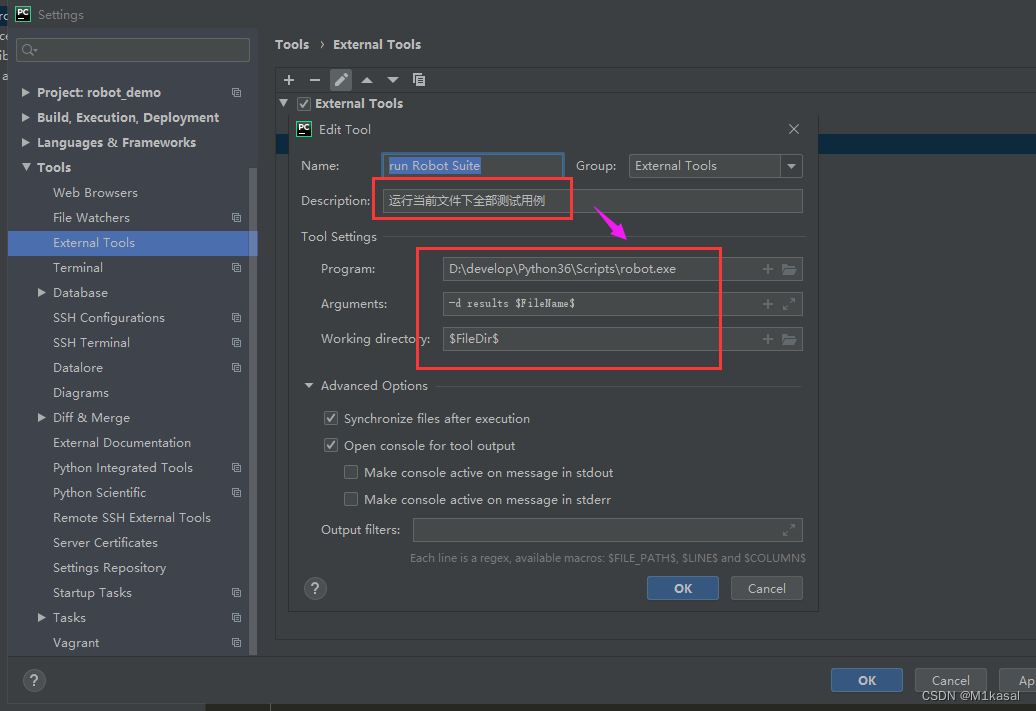Toggle the External Tools group checkbox
Image resolution: width=1036 pixels, height=711 pixels.
(304, 104)
